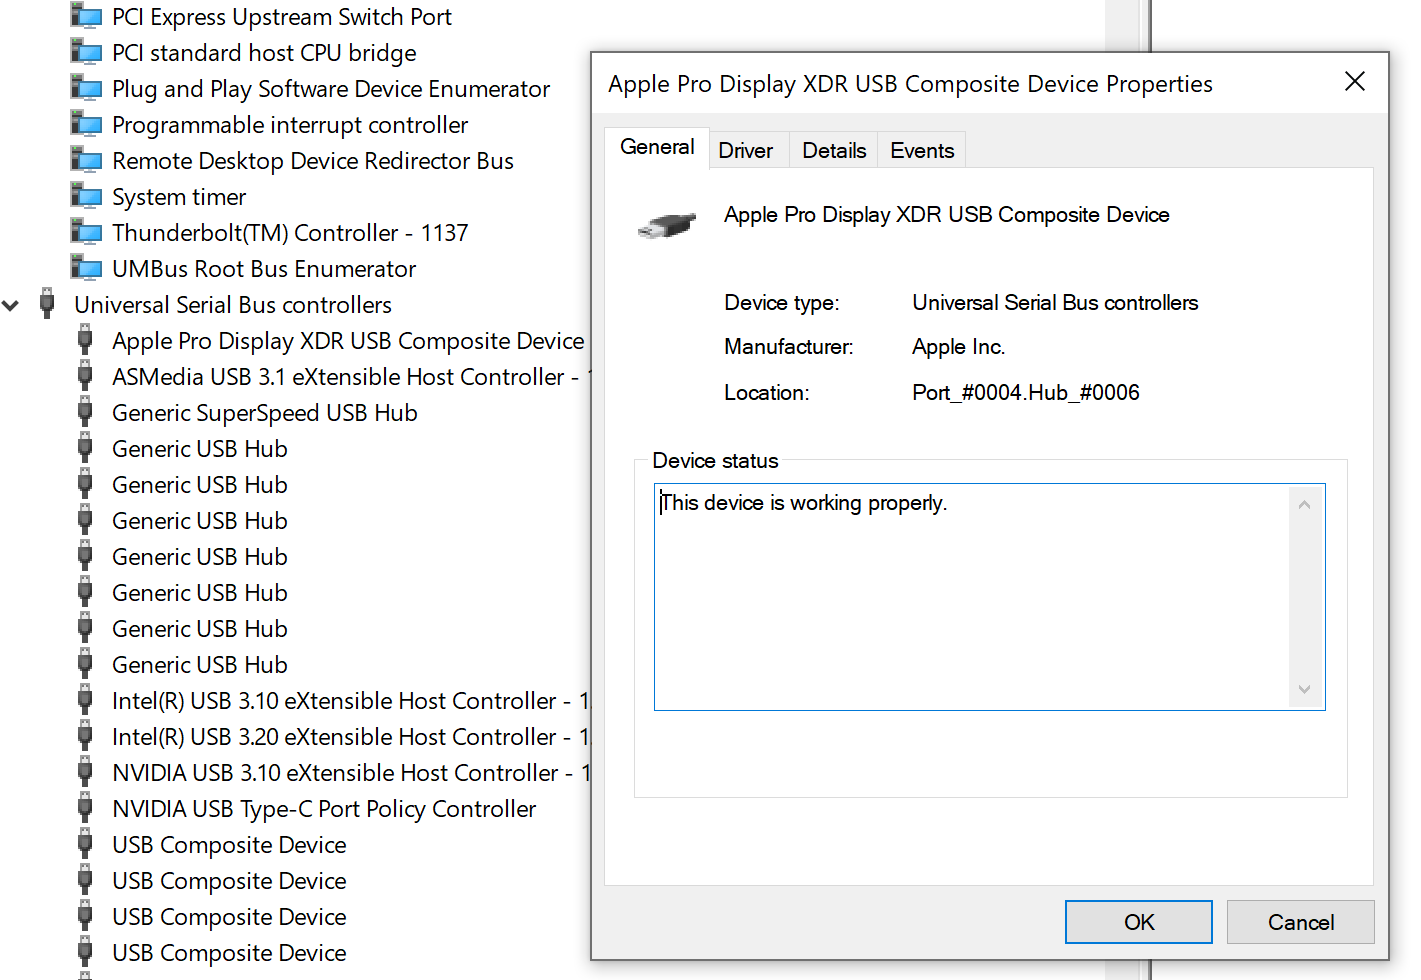The width and height of the screenshot is (1421, 980).
Task: Click the System timer device icon
Action: pos(86,196)
